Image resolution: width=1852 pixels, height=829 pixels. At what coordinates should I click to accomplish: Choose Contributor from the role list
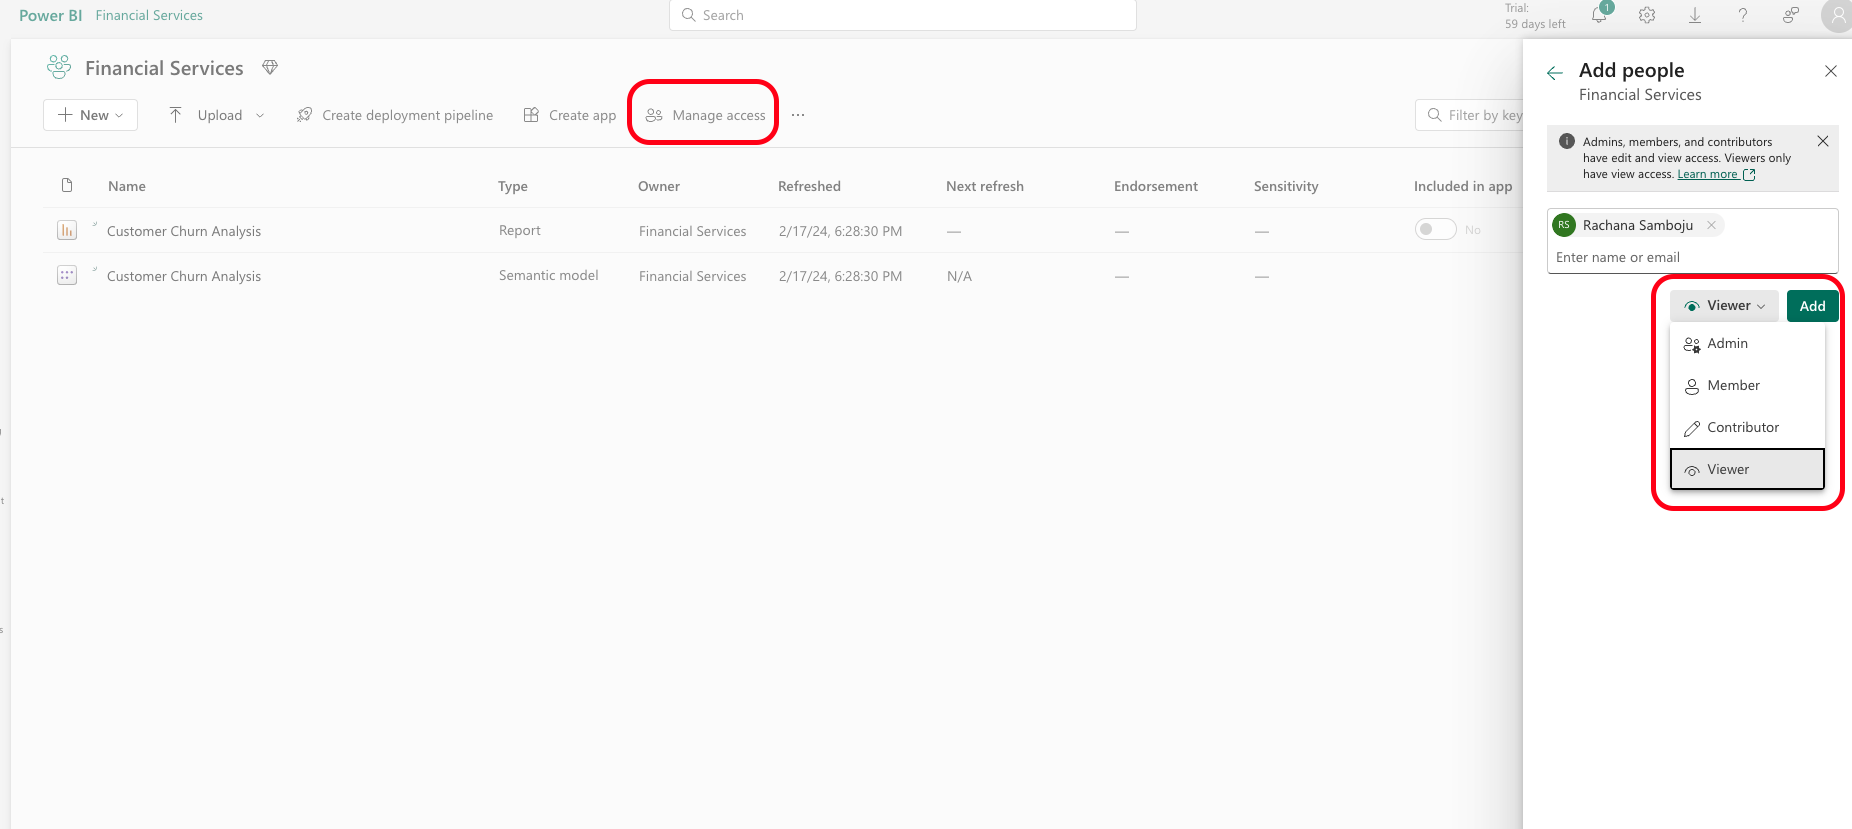pyautogui.click(x=1742, y=428)
